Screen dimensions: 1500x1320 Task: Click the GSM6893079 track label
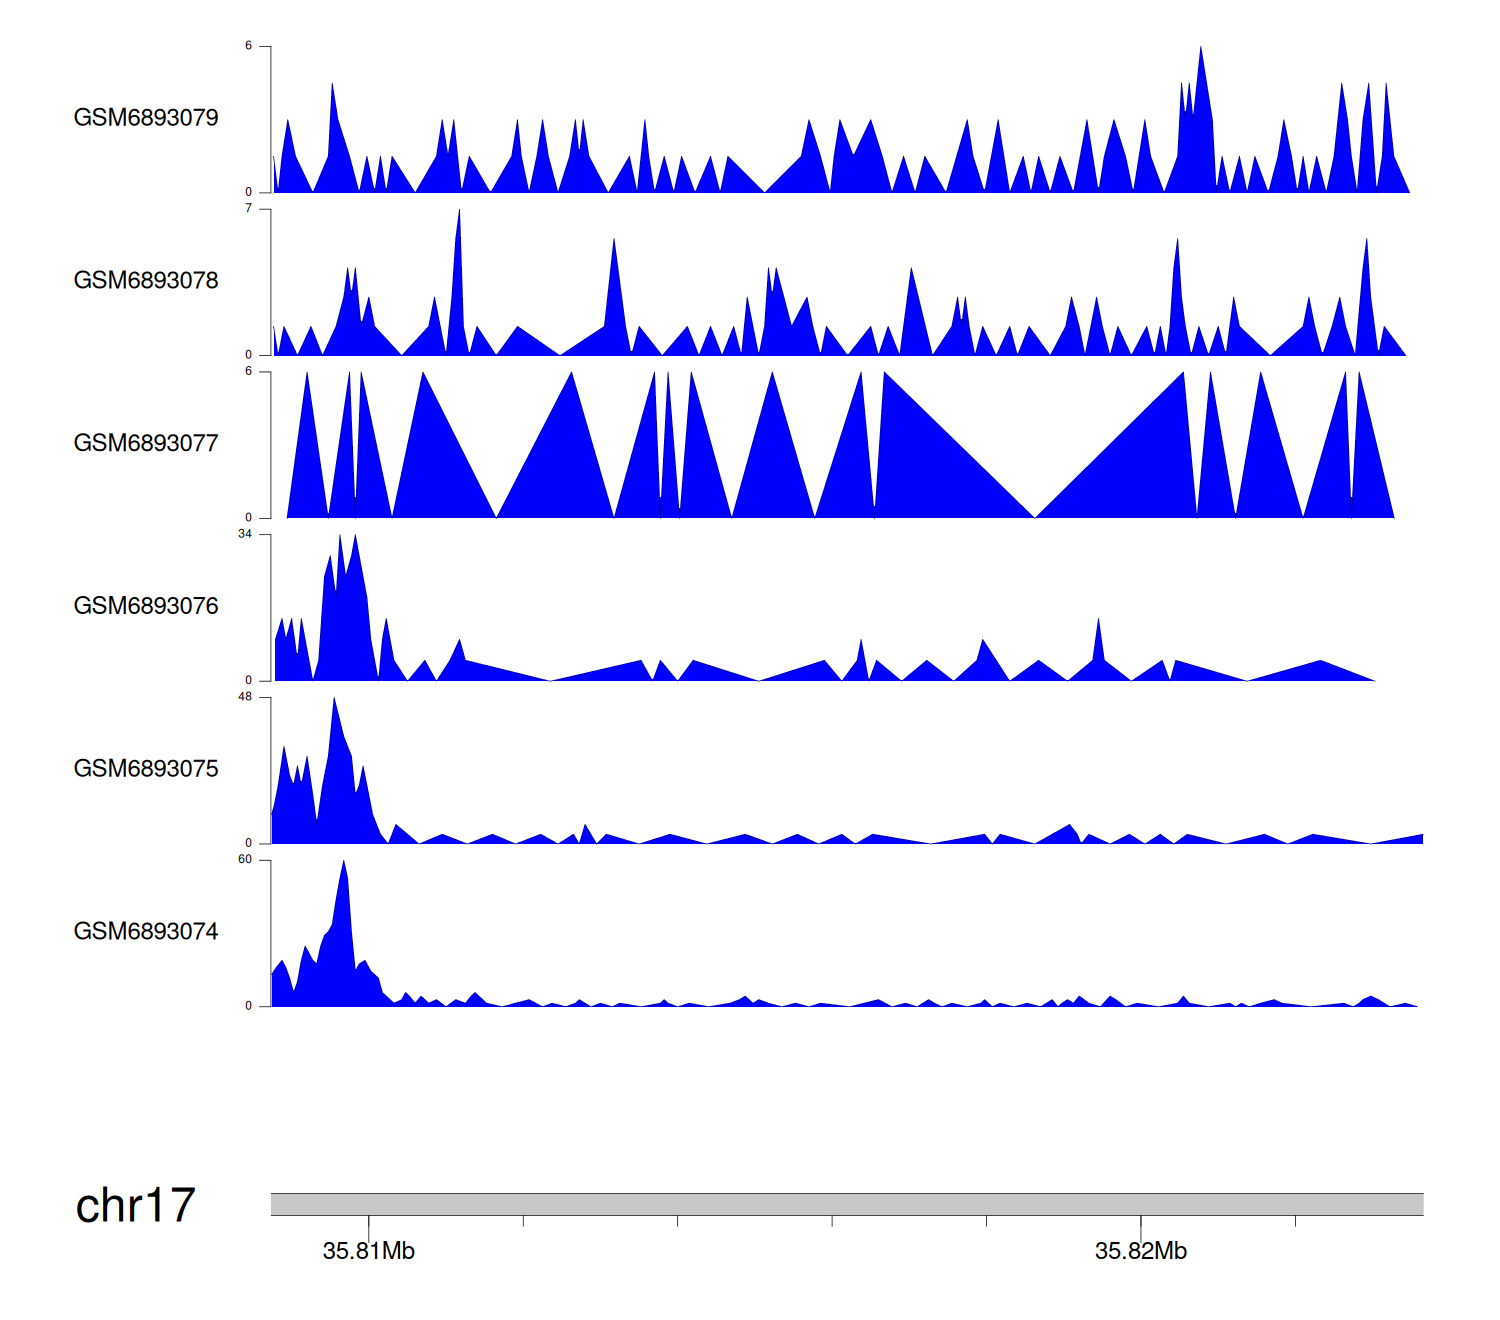point(146,118)
